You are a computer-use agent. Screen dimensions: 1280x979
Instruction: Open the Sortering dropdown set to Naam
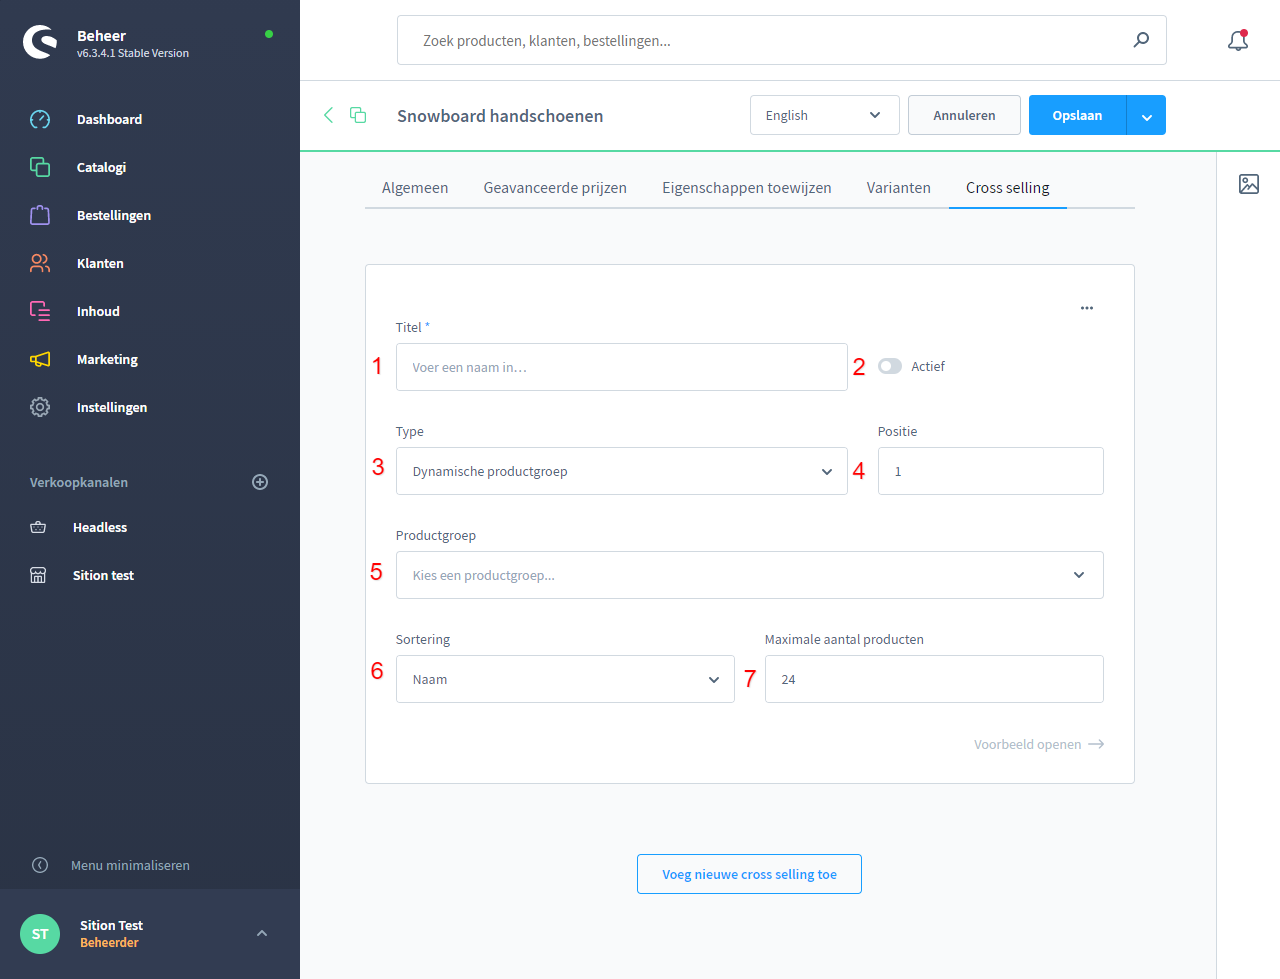[565, 679]
